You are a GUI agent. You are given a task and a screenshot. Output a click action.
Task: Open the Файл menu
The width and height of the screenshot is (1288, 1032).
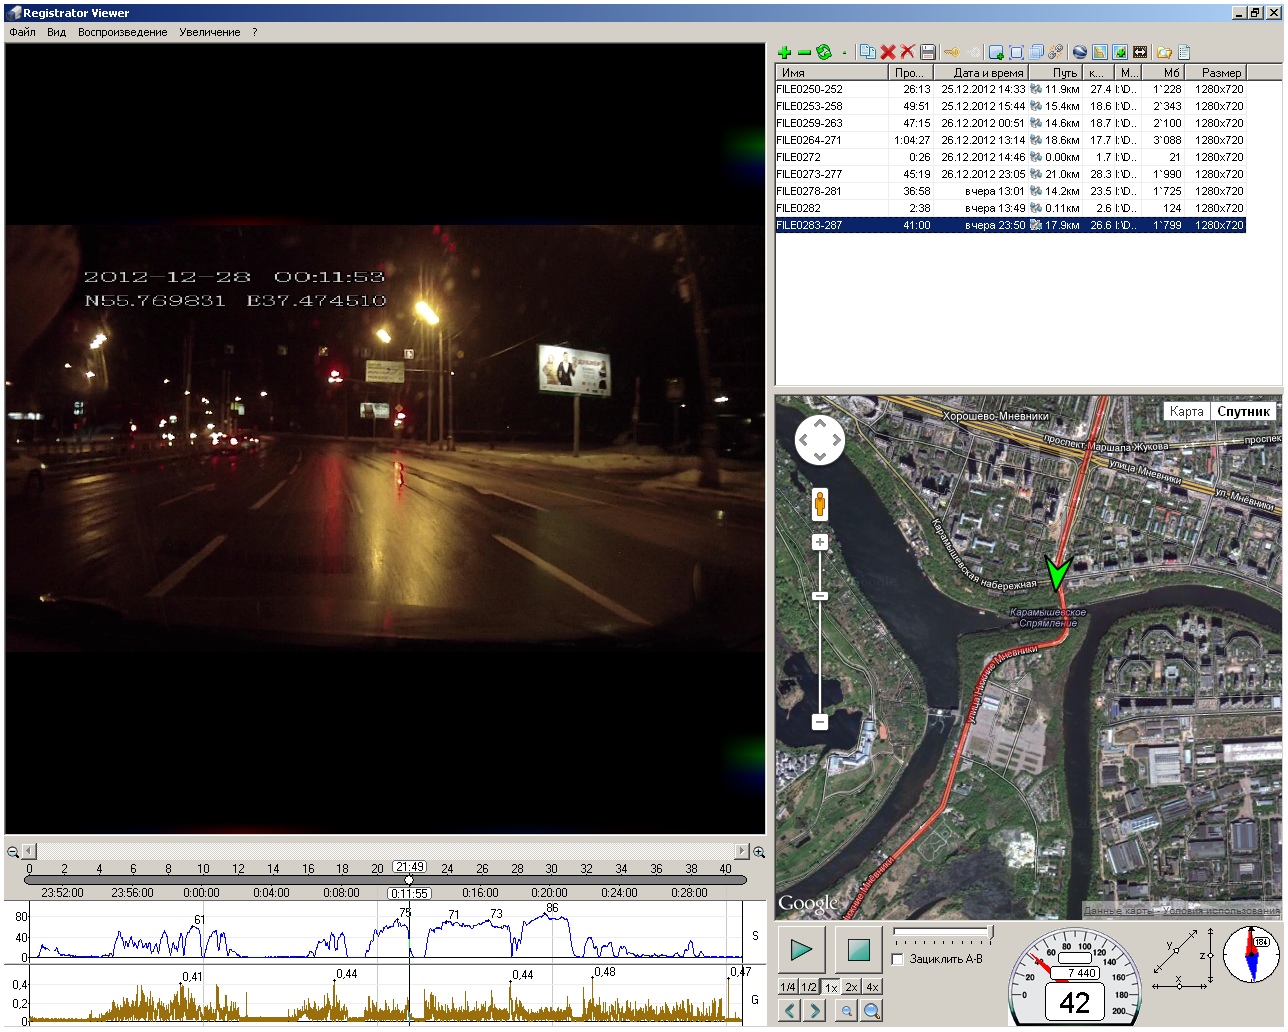[22, 32]
